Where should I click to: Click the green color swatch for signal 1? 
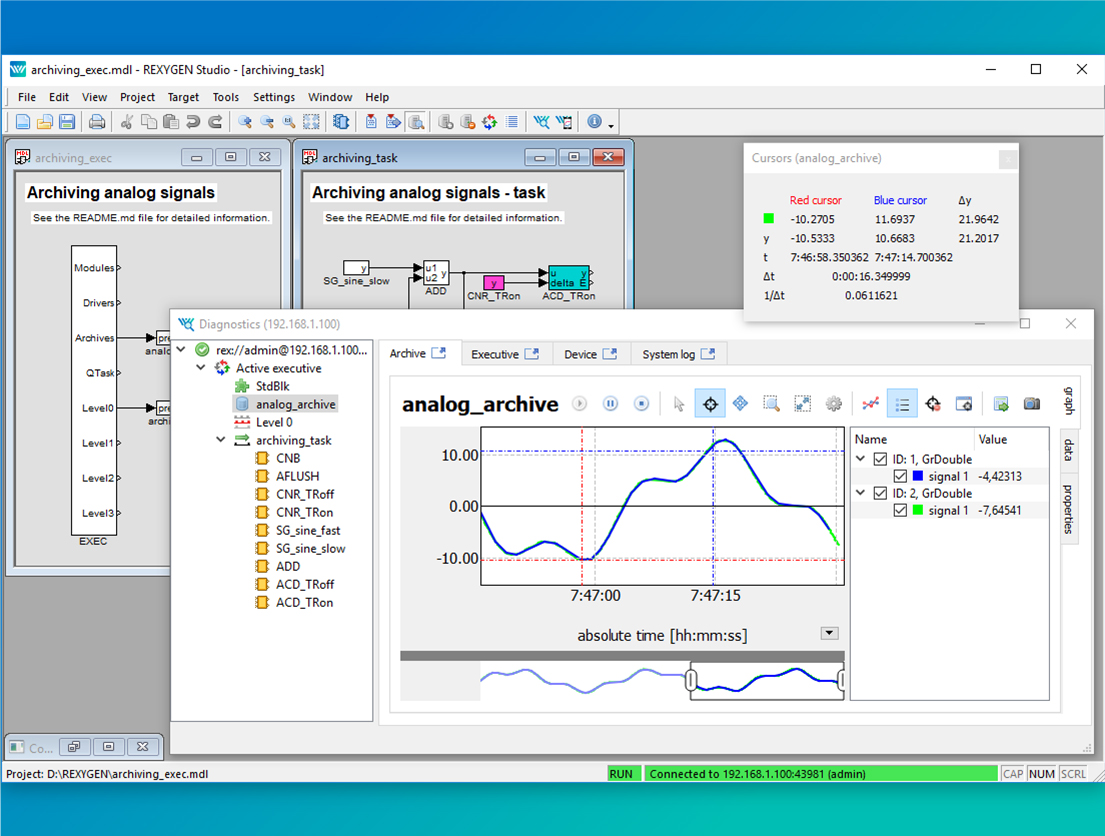(918, 510)
